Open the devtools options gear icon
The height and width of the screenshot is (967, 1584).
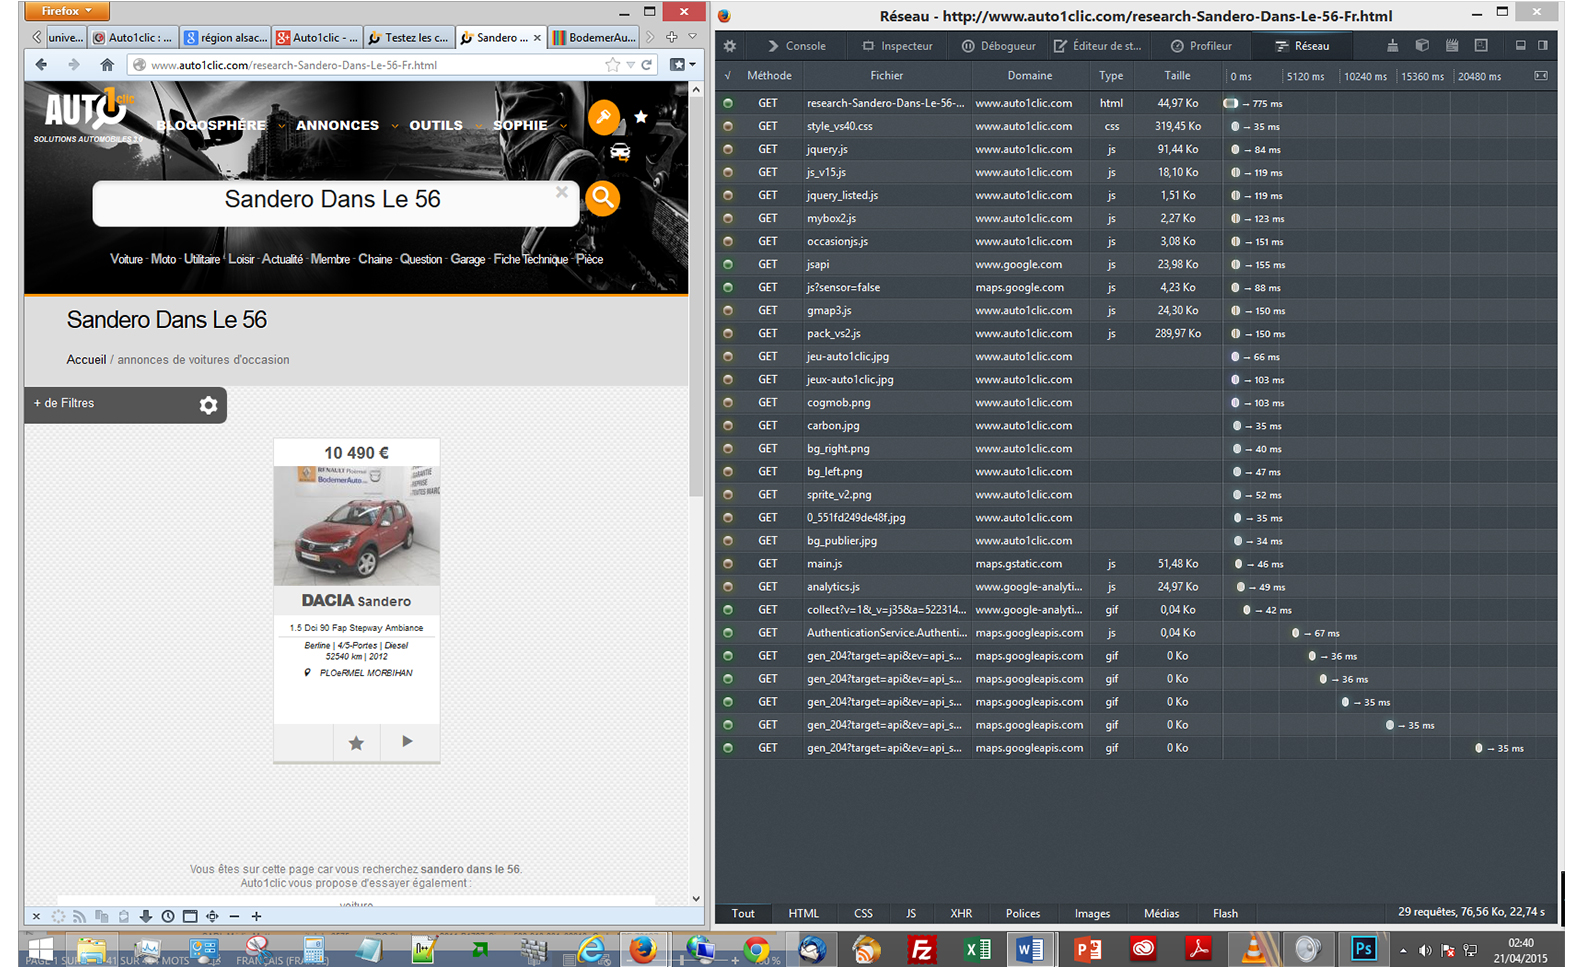coord(730,46)
